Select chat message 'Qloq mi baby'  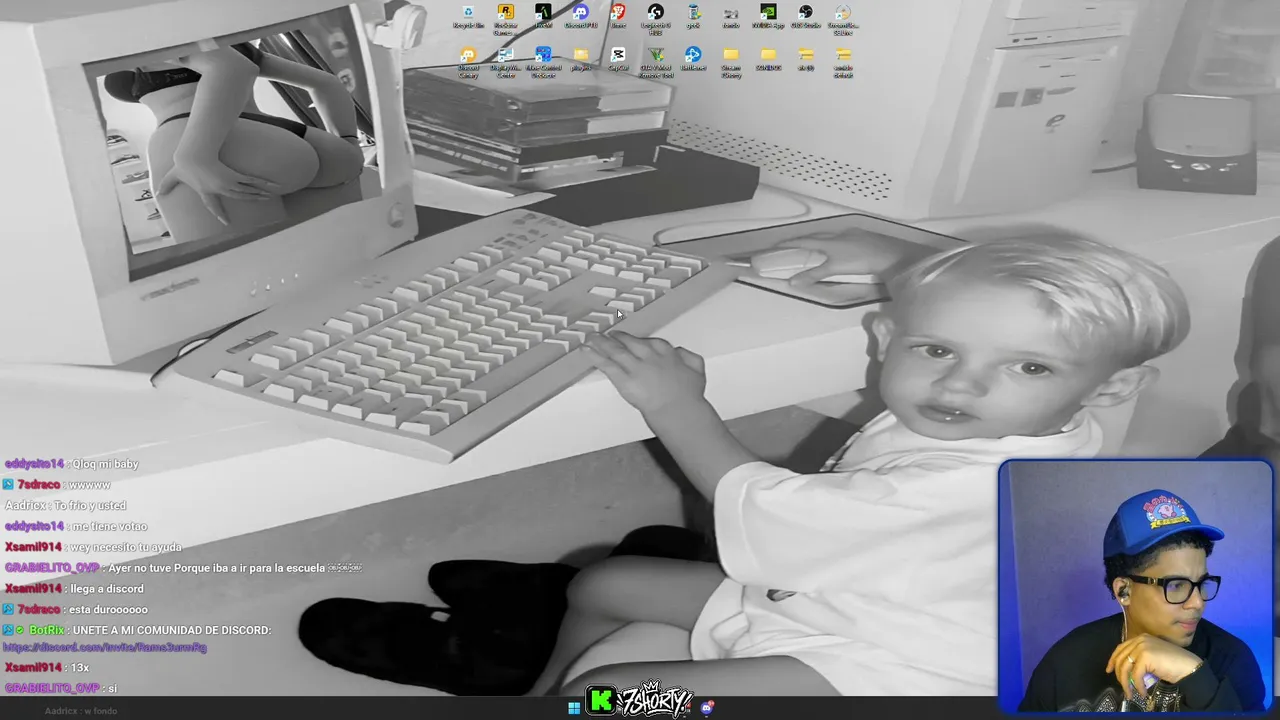pyautogui.click(x=105, y=464)
